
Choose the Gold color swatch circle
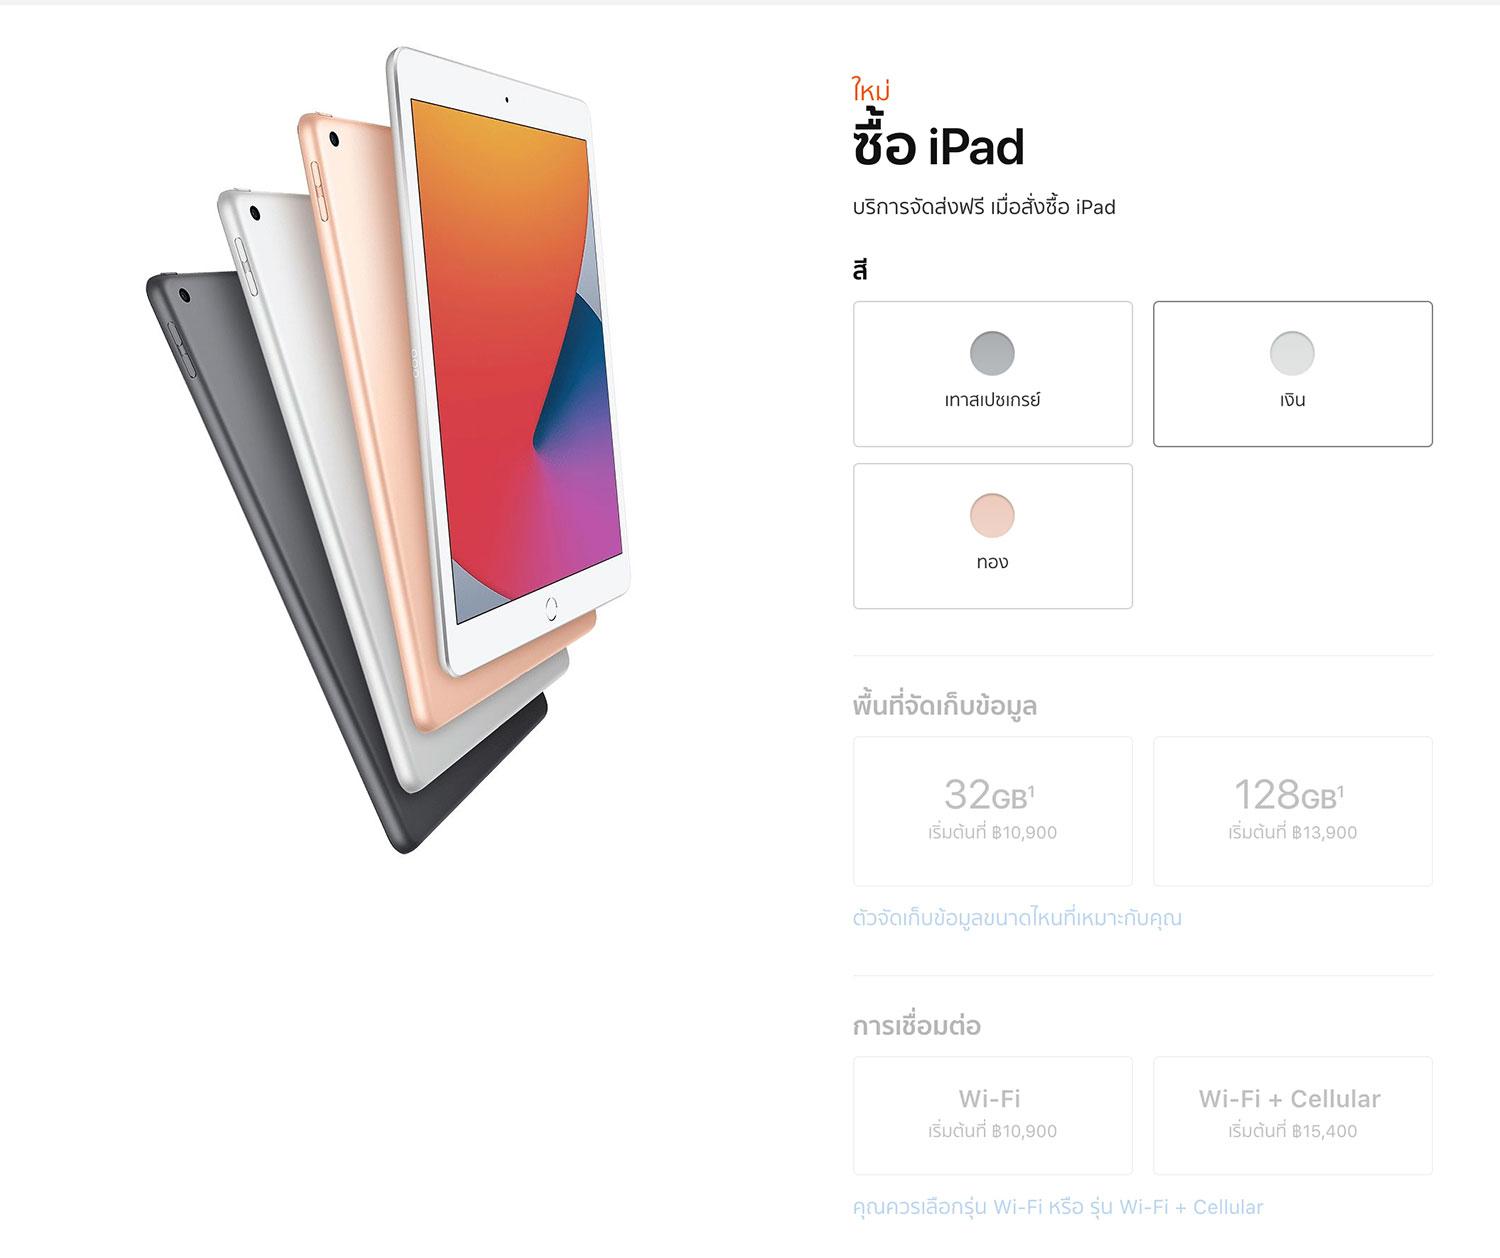click(x=992, y=515)
